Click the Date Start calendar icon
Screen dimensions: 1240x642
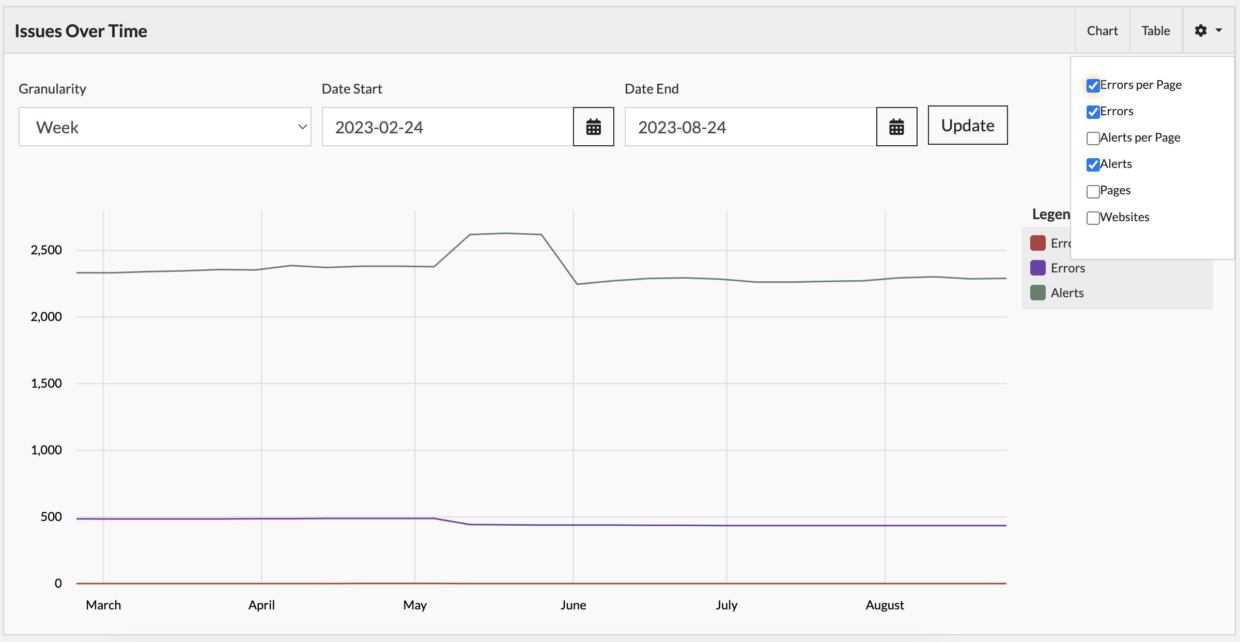[x=593, y=126]
